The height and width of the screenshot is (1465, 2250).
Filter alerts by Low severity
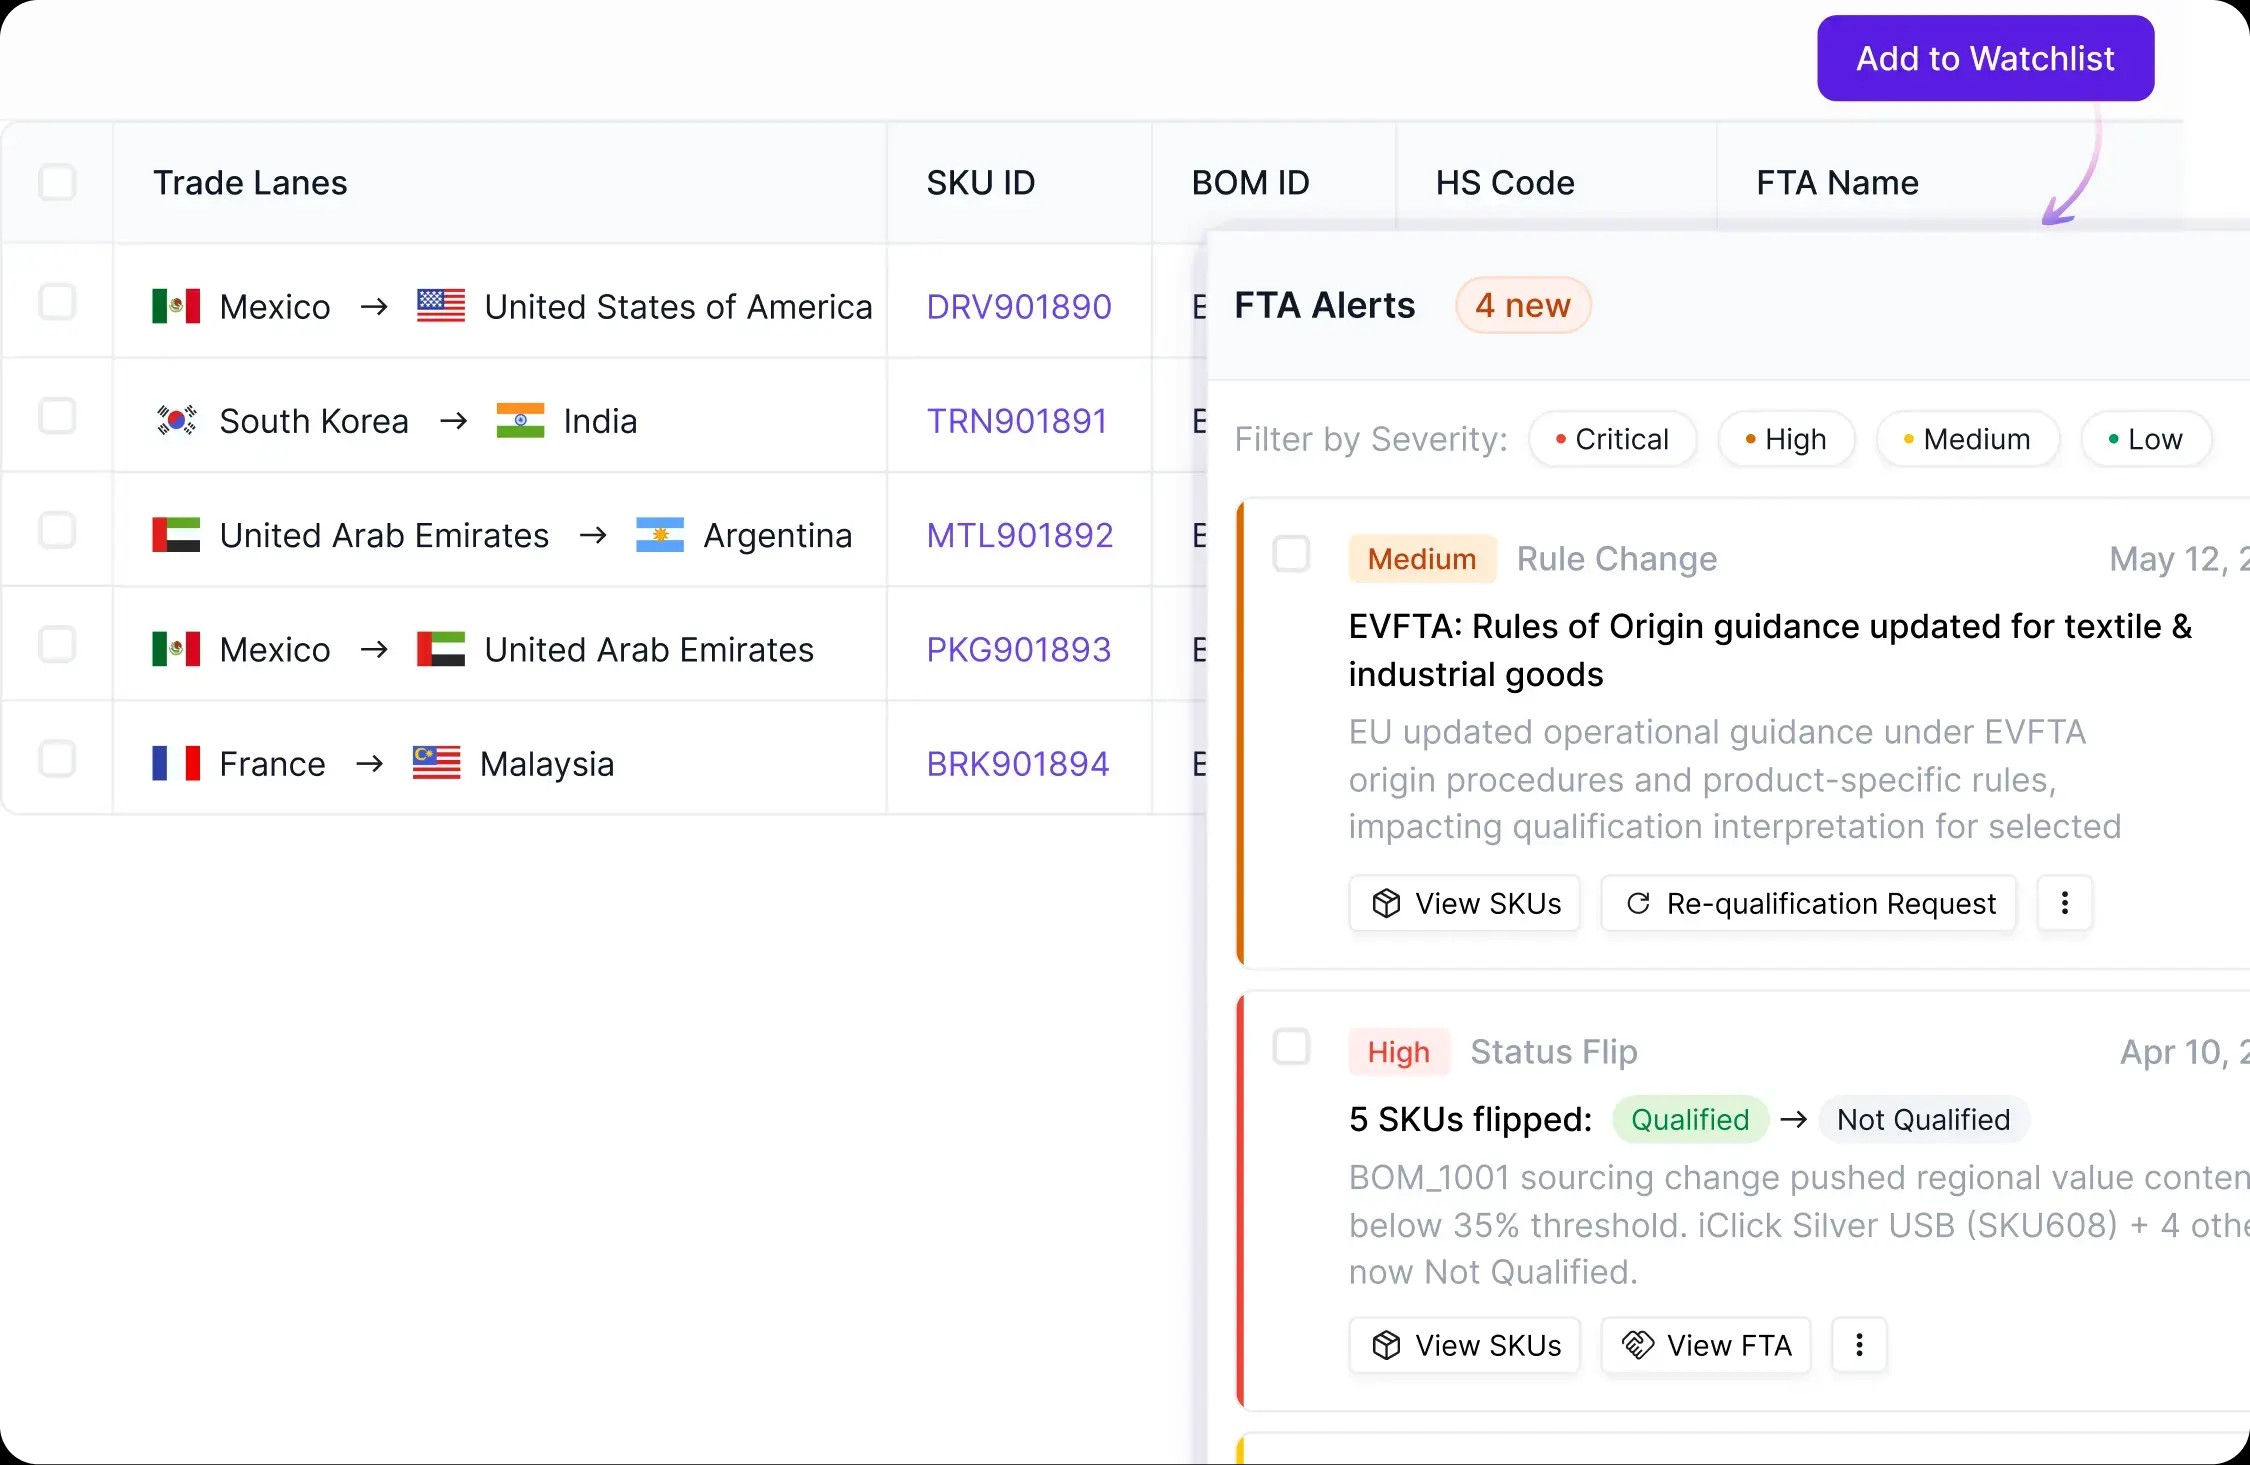[x=2146, y=439]
